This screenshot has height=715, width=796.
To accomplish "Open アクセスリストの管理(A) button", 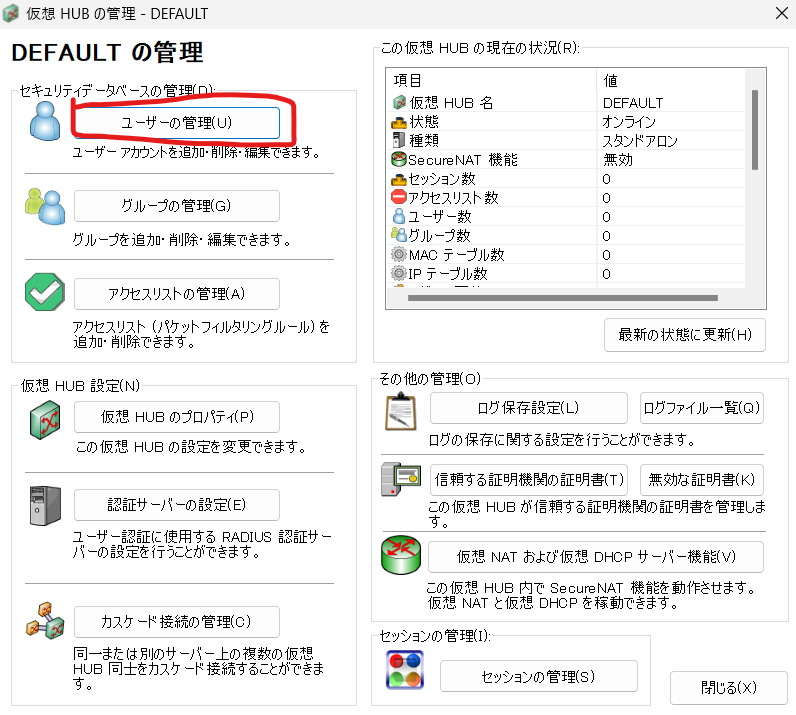I will [177, 294].
